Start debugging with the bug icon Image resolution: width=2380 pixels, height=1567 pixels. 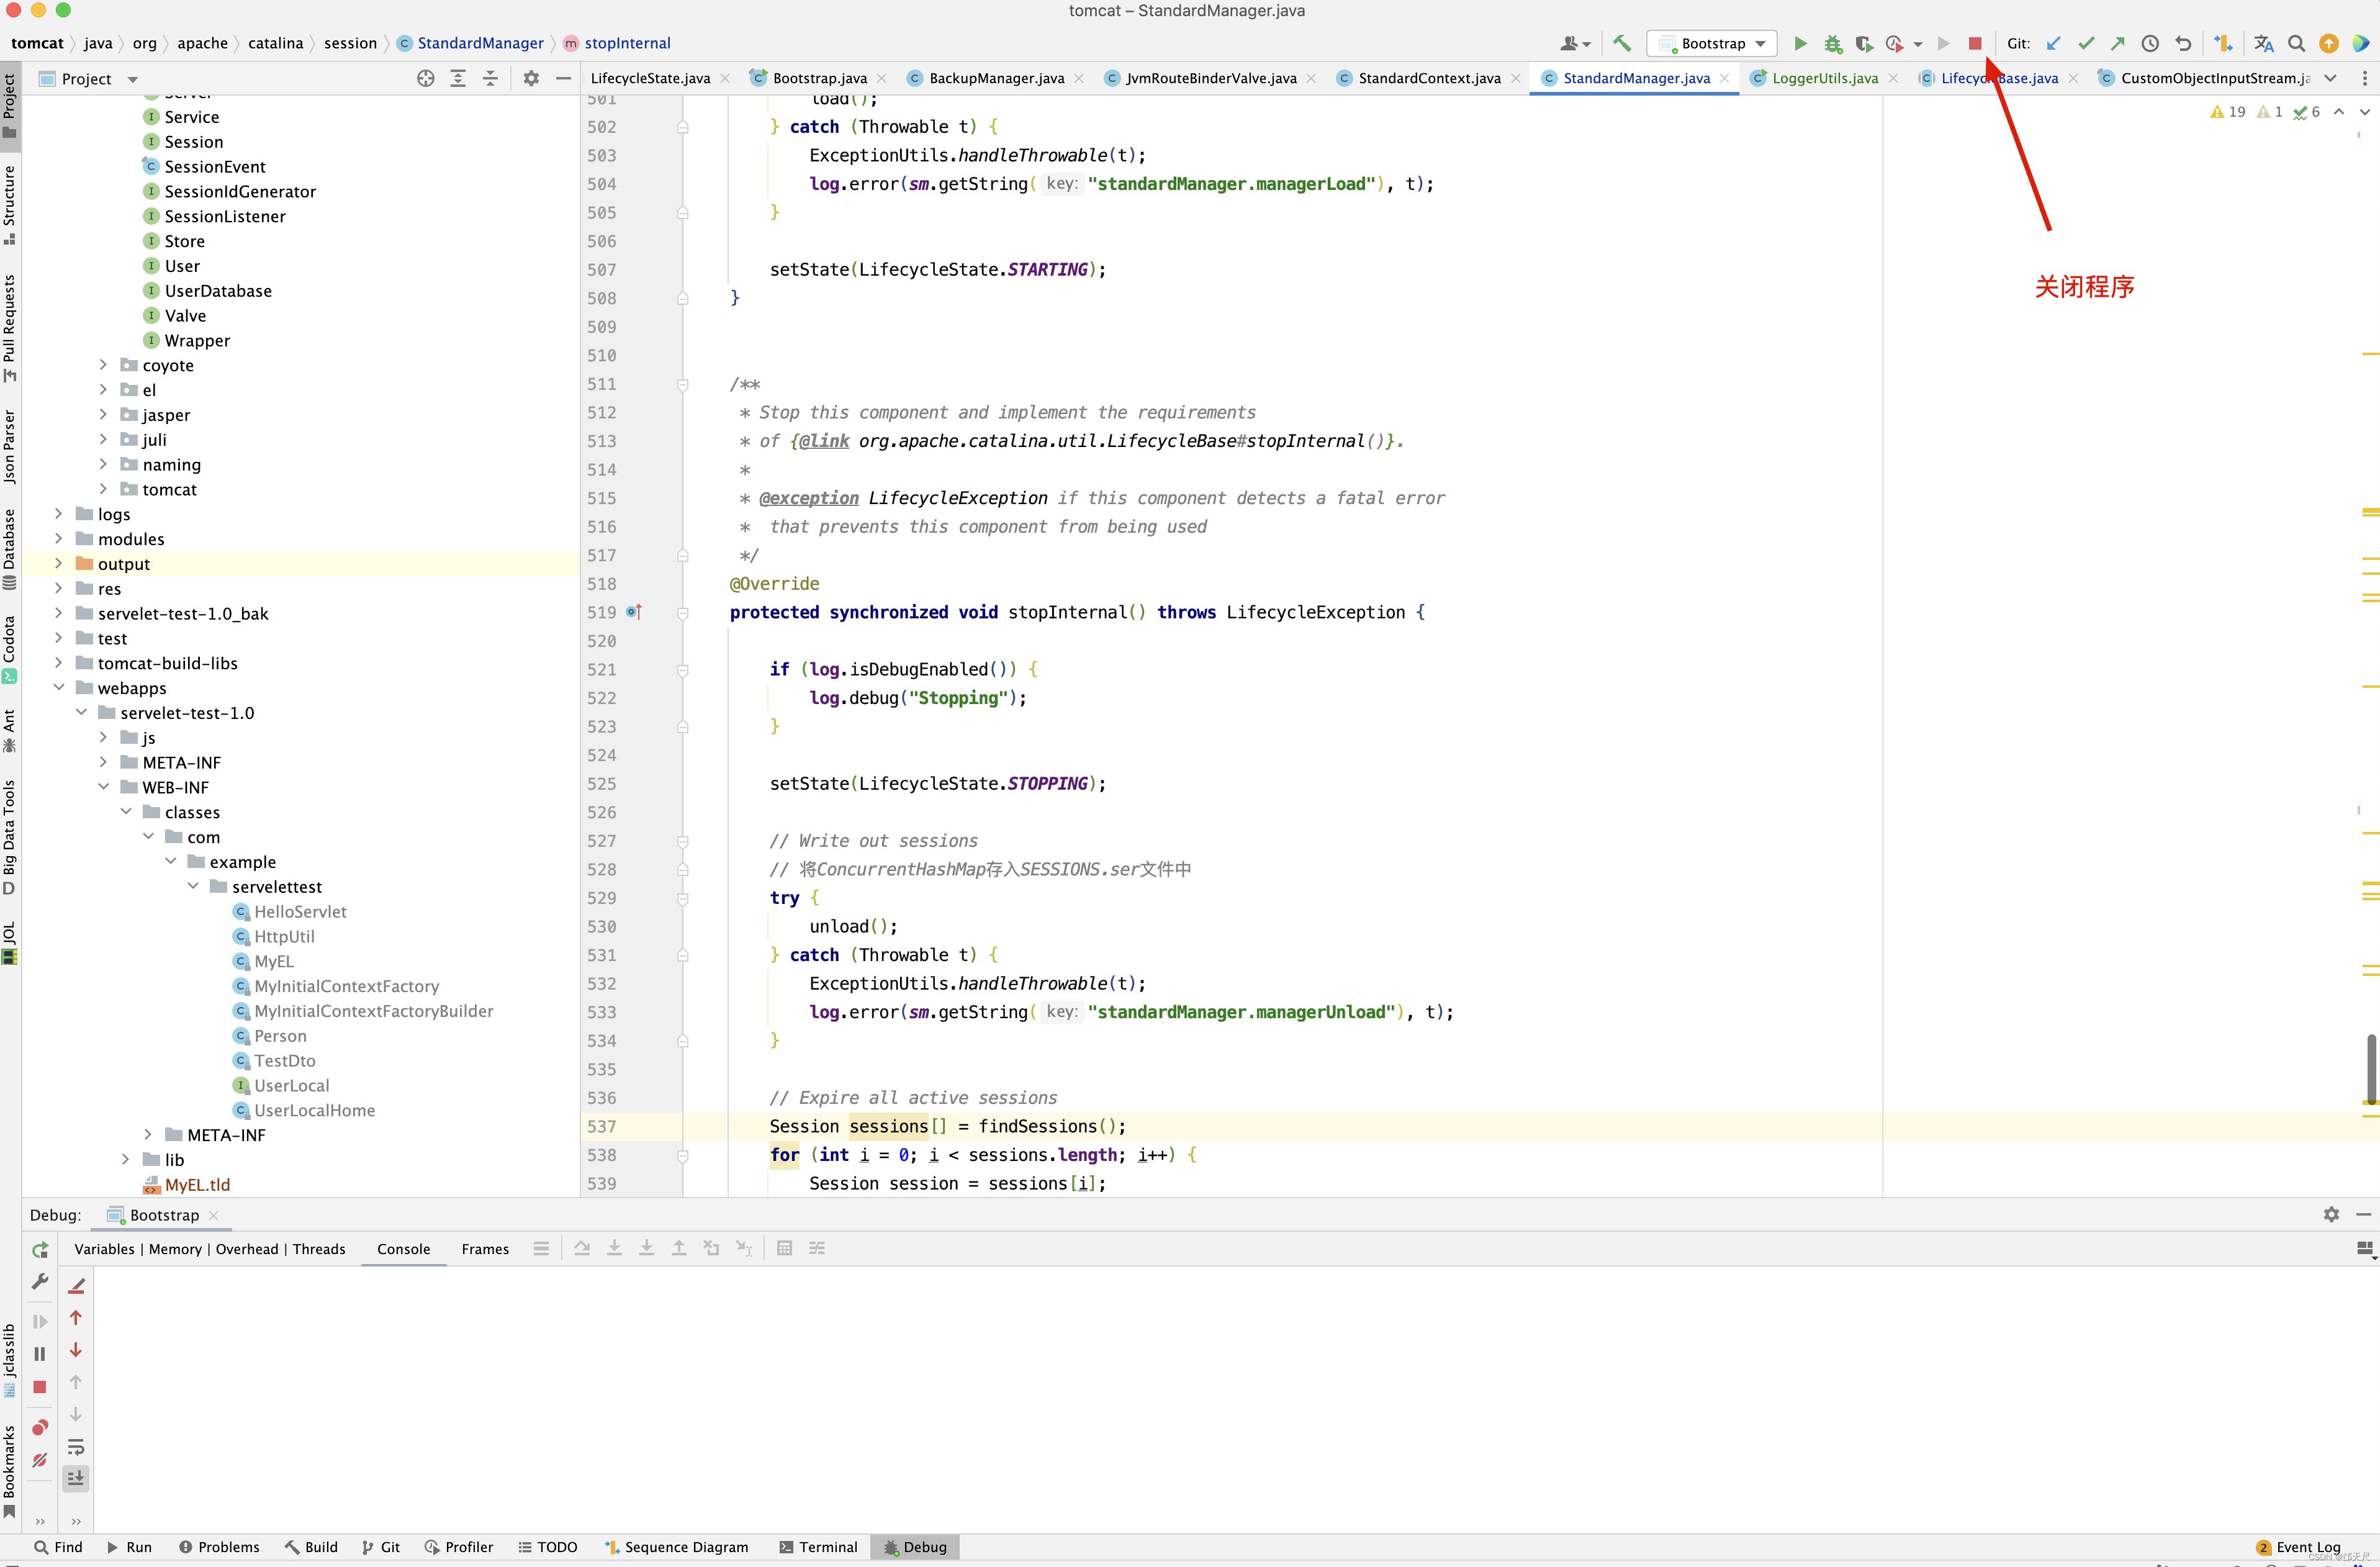coord(1832,43)
